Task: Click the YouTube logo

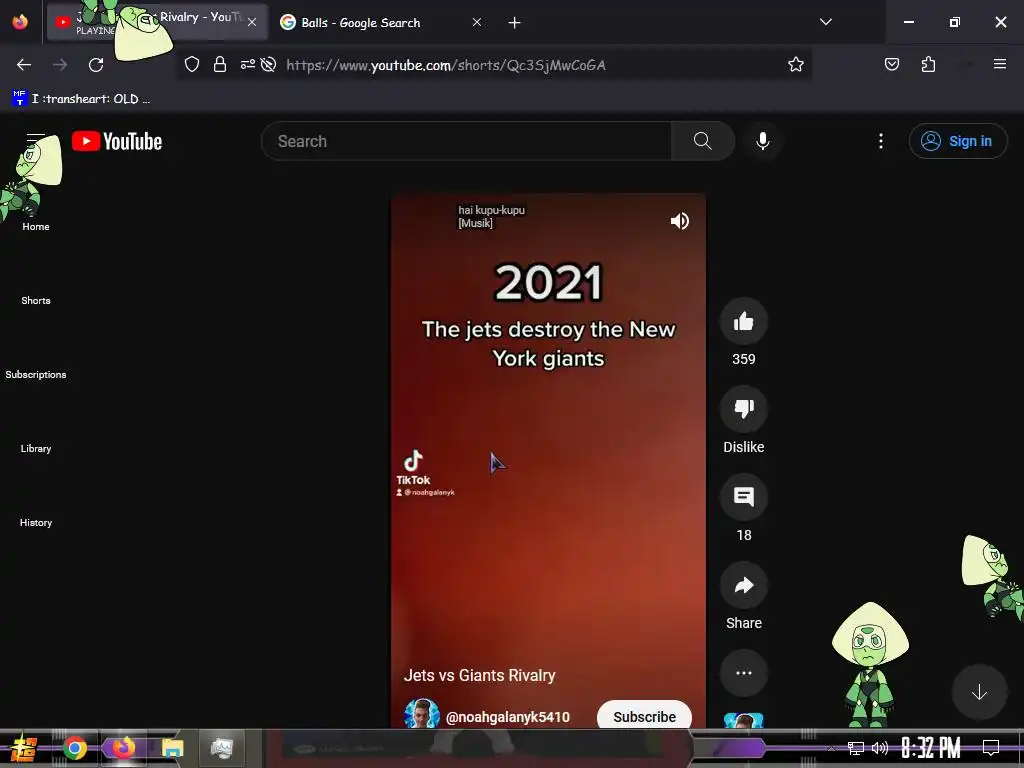Action: click(117, 141)
